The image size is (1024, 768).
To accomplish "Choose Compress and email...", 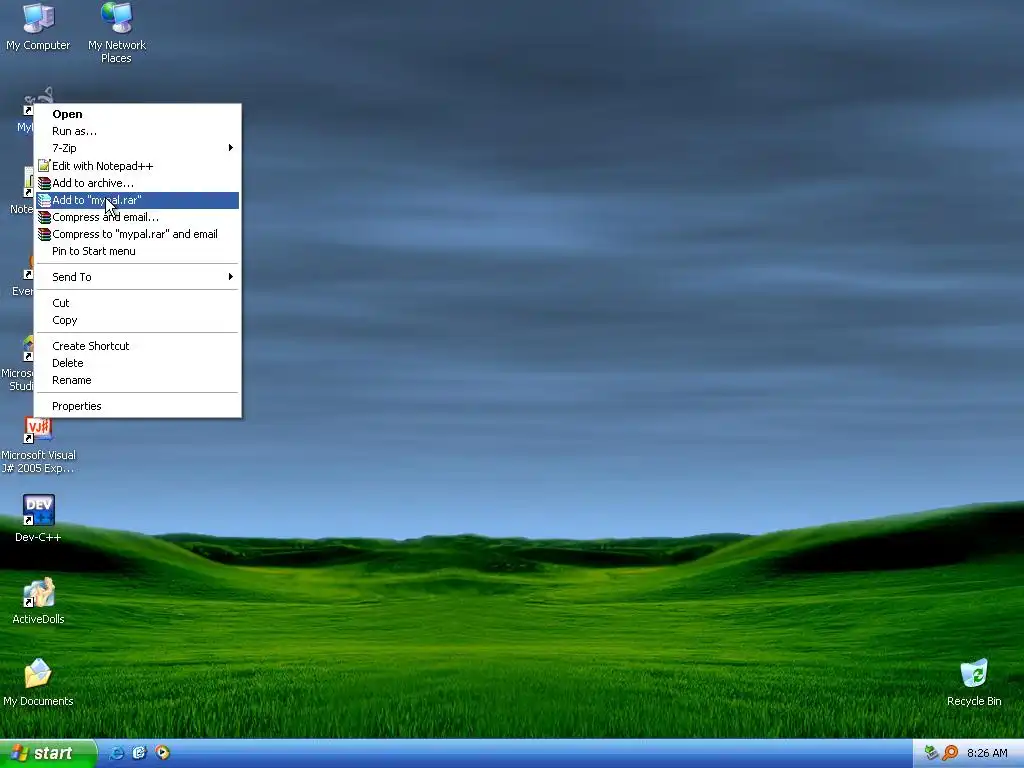I will point(138,217).
